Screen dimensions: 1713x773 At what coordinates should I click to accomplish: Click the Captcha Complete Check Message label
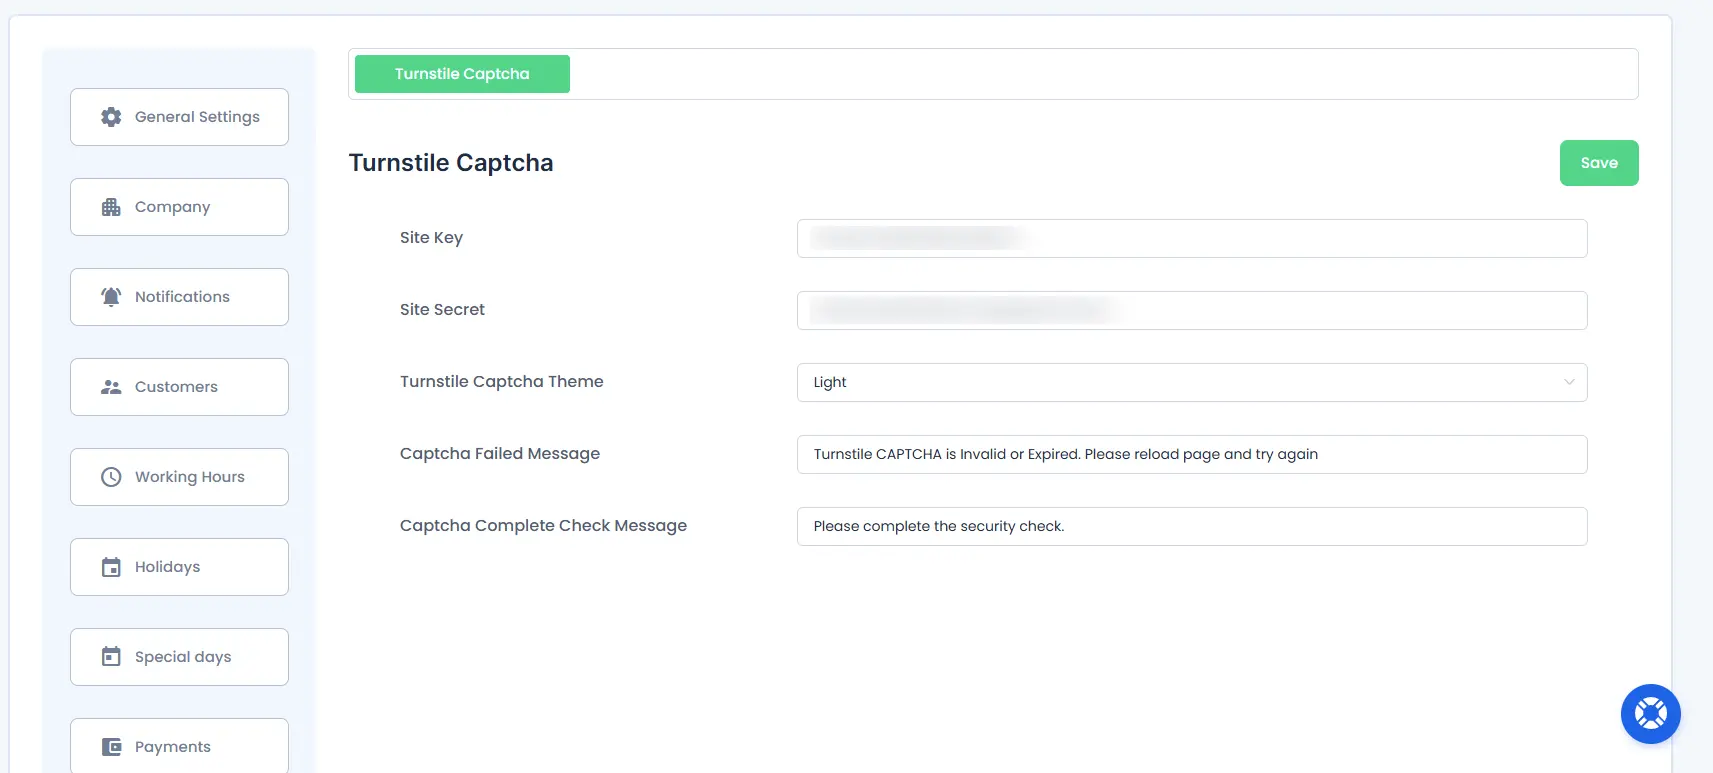click(543, 526)
